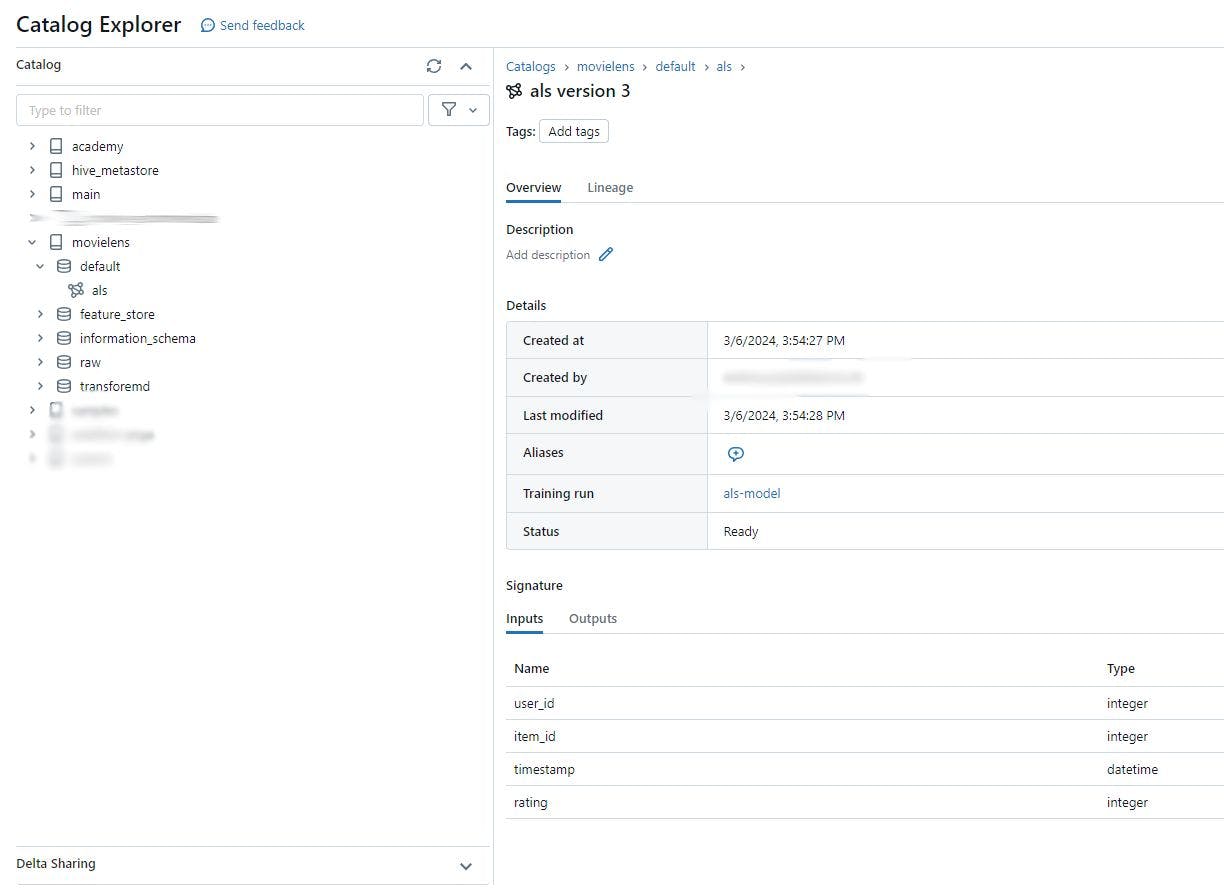Expand the academy catalog node
The image size is (1224, 891).
(x=31, y=146)
